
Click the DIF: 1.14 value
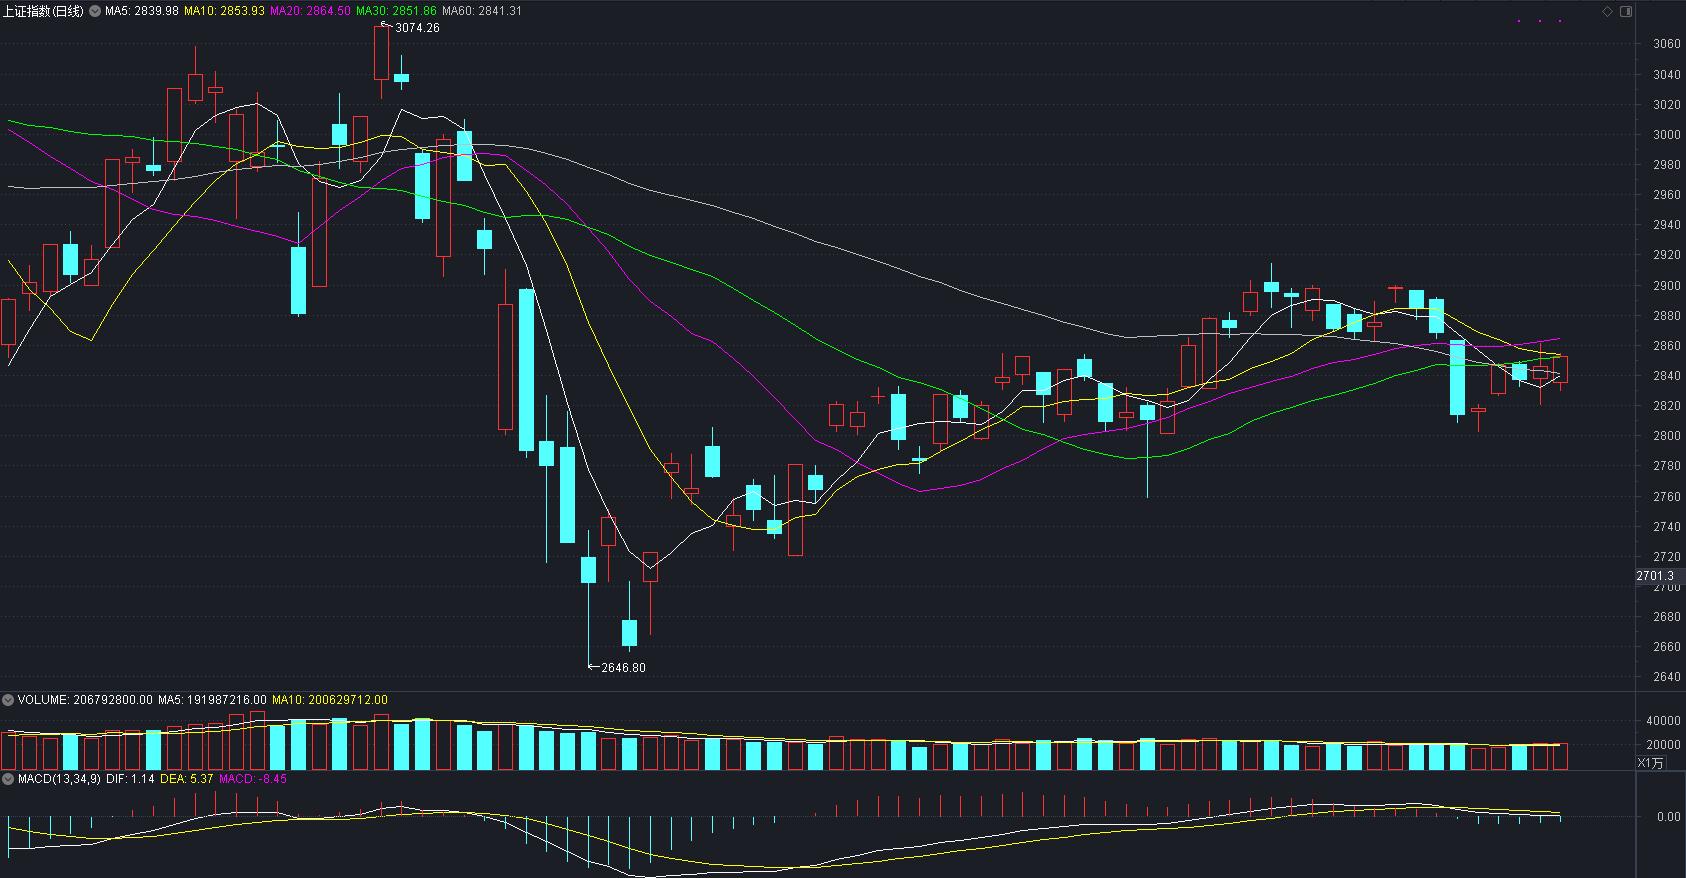tap(130, 778)
